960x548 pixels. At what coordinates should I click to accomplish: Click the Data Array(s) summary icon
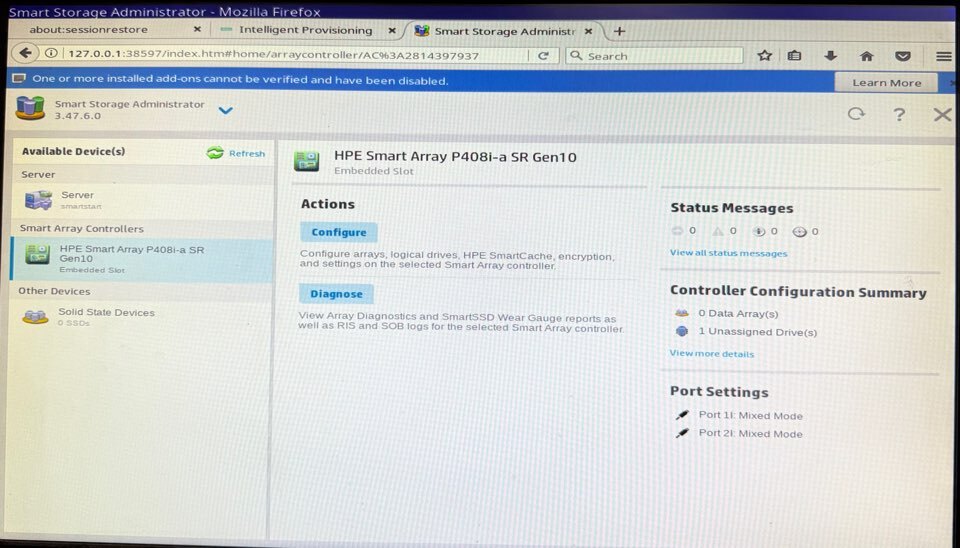coord(682,313)
